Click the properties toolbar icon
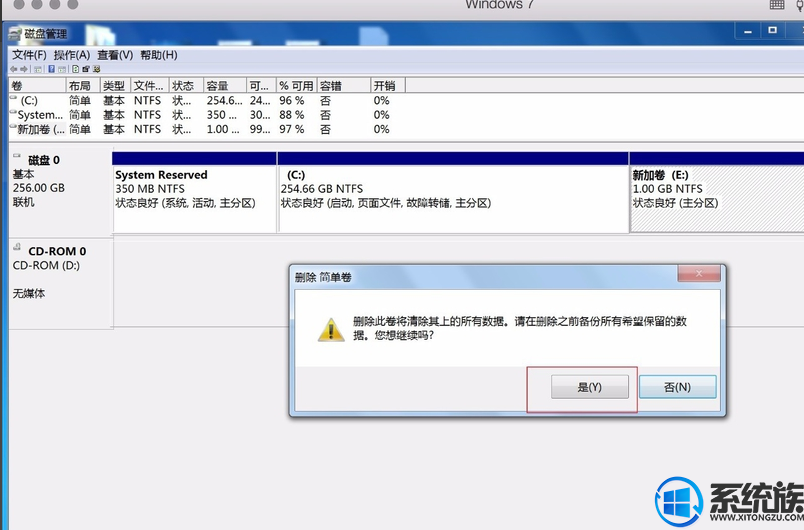804x530 pixels. pyautogui.click(x=86, y=69)
